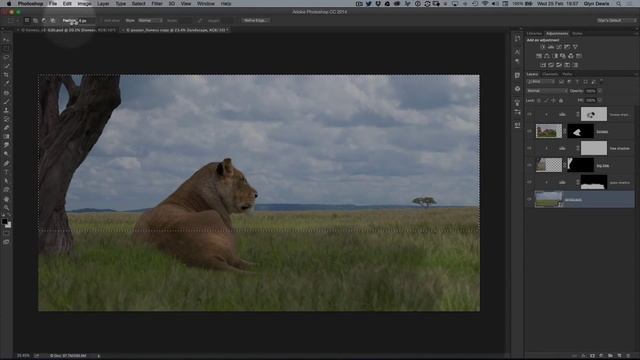Add an Invert adjustment
Screen dimensions: 640x360
point(542,65)
